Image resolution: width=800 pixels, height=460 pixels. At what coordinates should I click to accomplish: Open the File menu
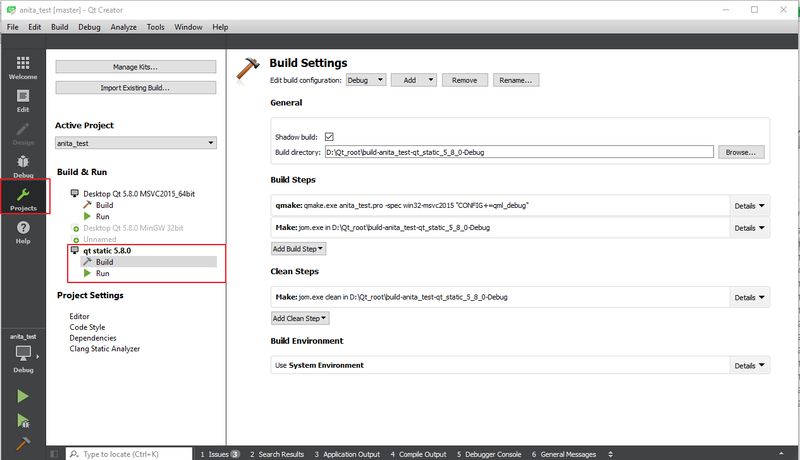point(13,27)
